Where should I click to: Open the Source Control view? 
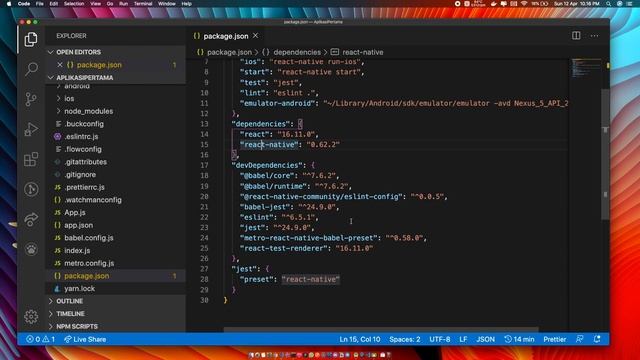click(31, 99)
